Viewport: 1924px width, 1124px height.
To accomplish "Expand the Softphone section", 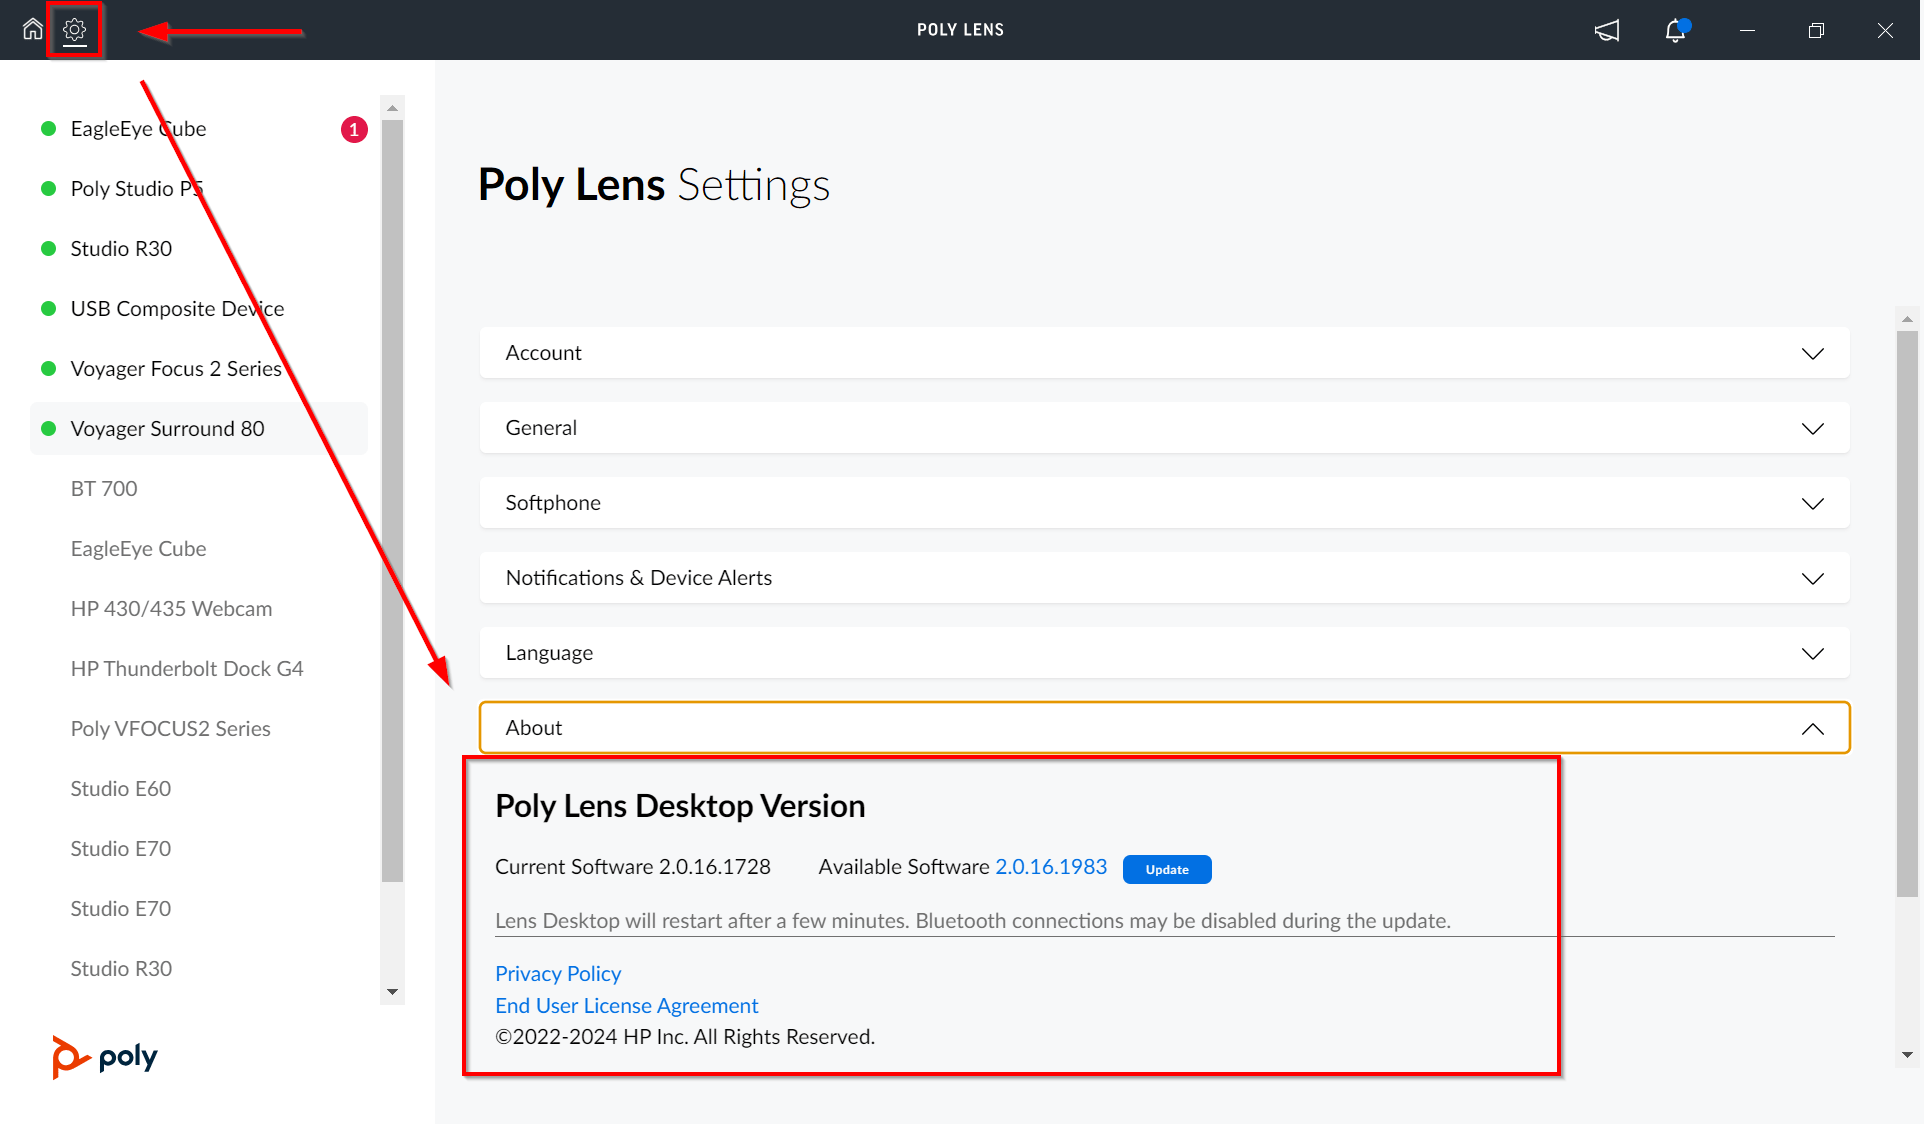I will tap(1163, 502).
